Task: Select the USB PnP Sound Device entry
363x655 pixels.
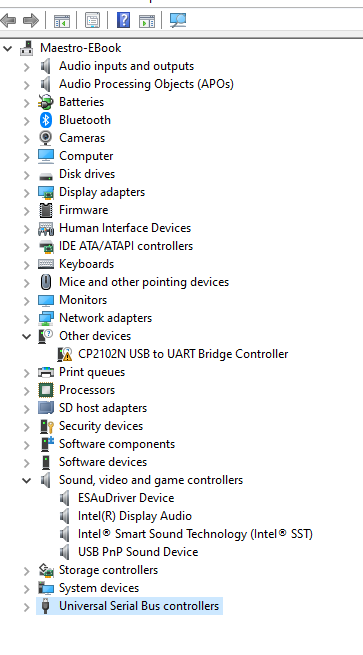Action: [138, 552]
